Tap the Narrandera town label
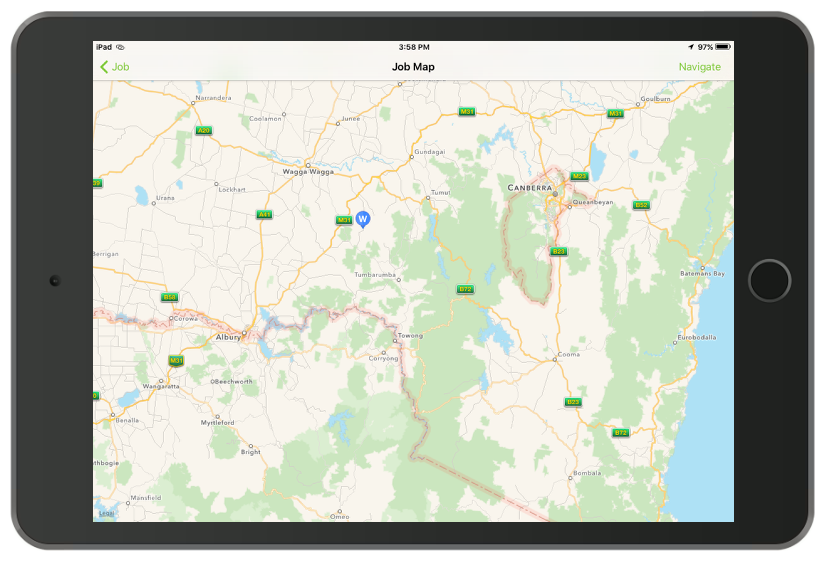 (213, 98)
